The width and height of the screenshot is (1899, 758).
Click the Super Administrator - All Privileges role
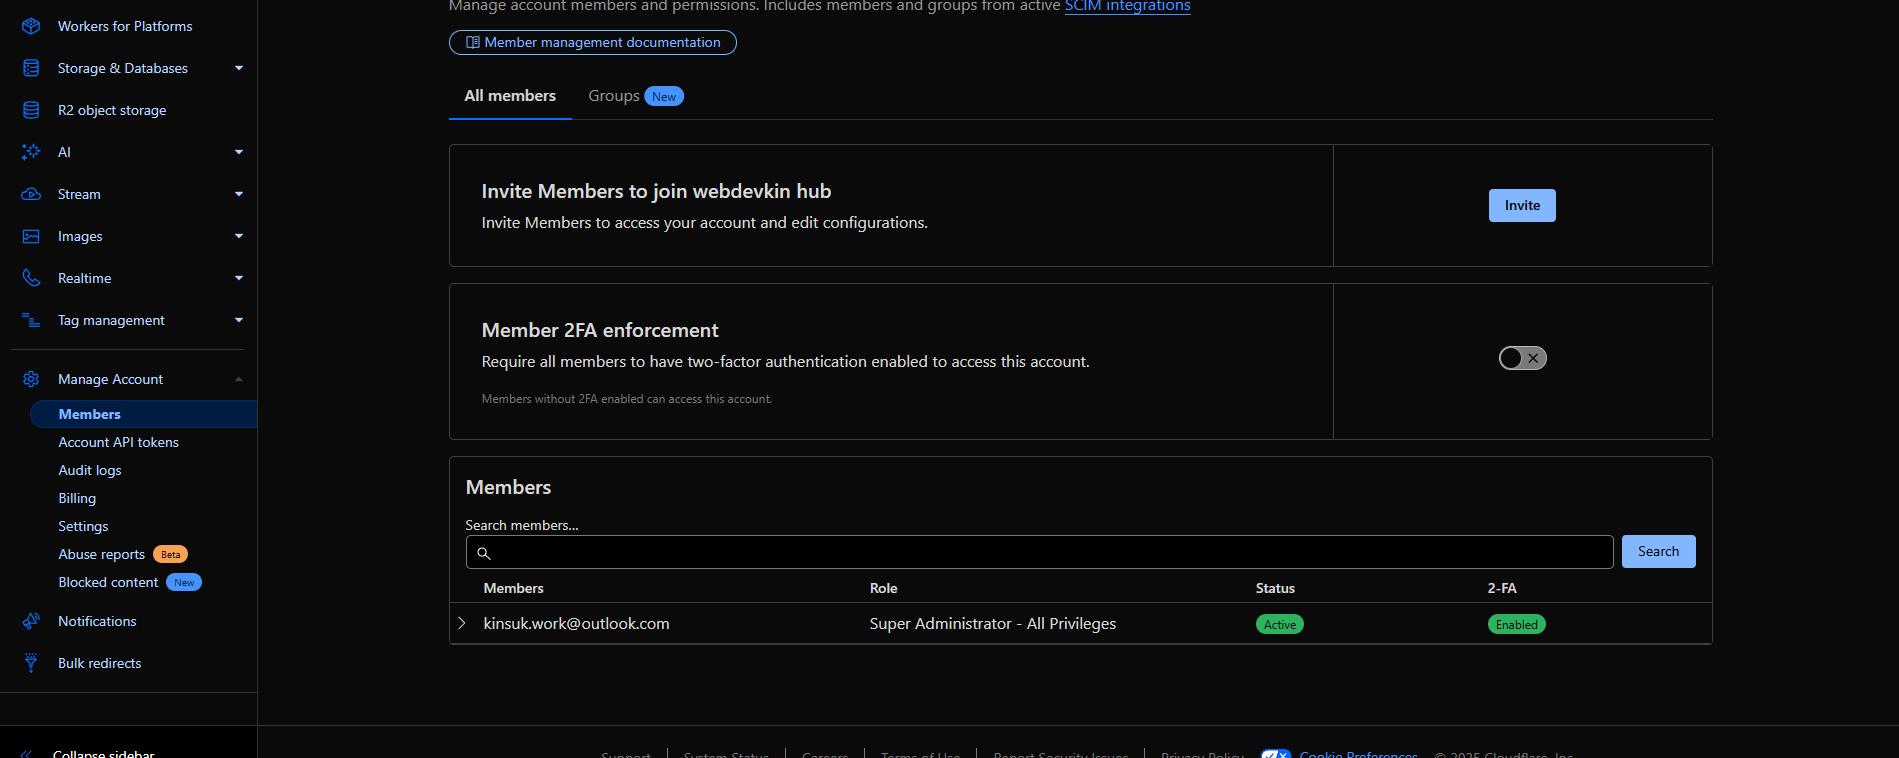point(993,623)
